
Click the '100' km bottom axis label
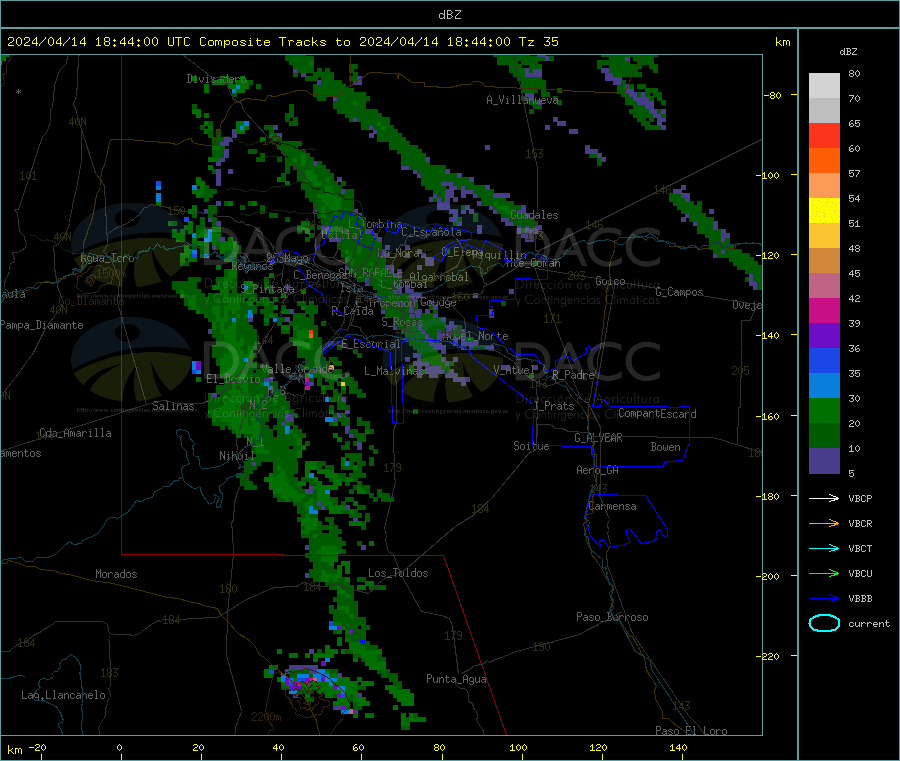pos(518,747)
